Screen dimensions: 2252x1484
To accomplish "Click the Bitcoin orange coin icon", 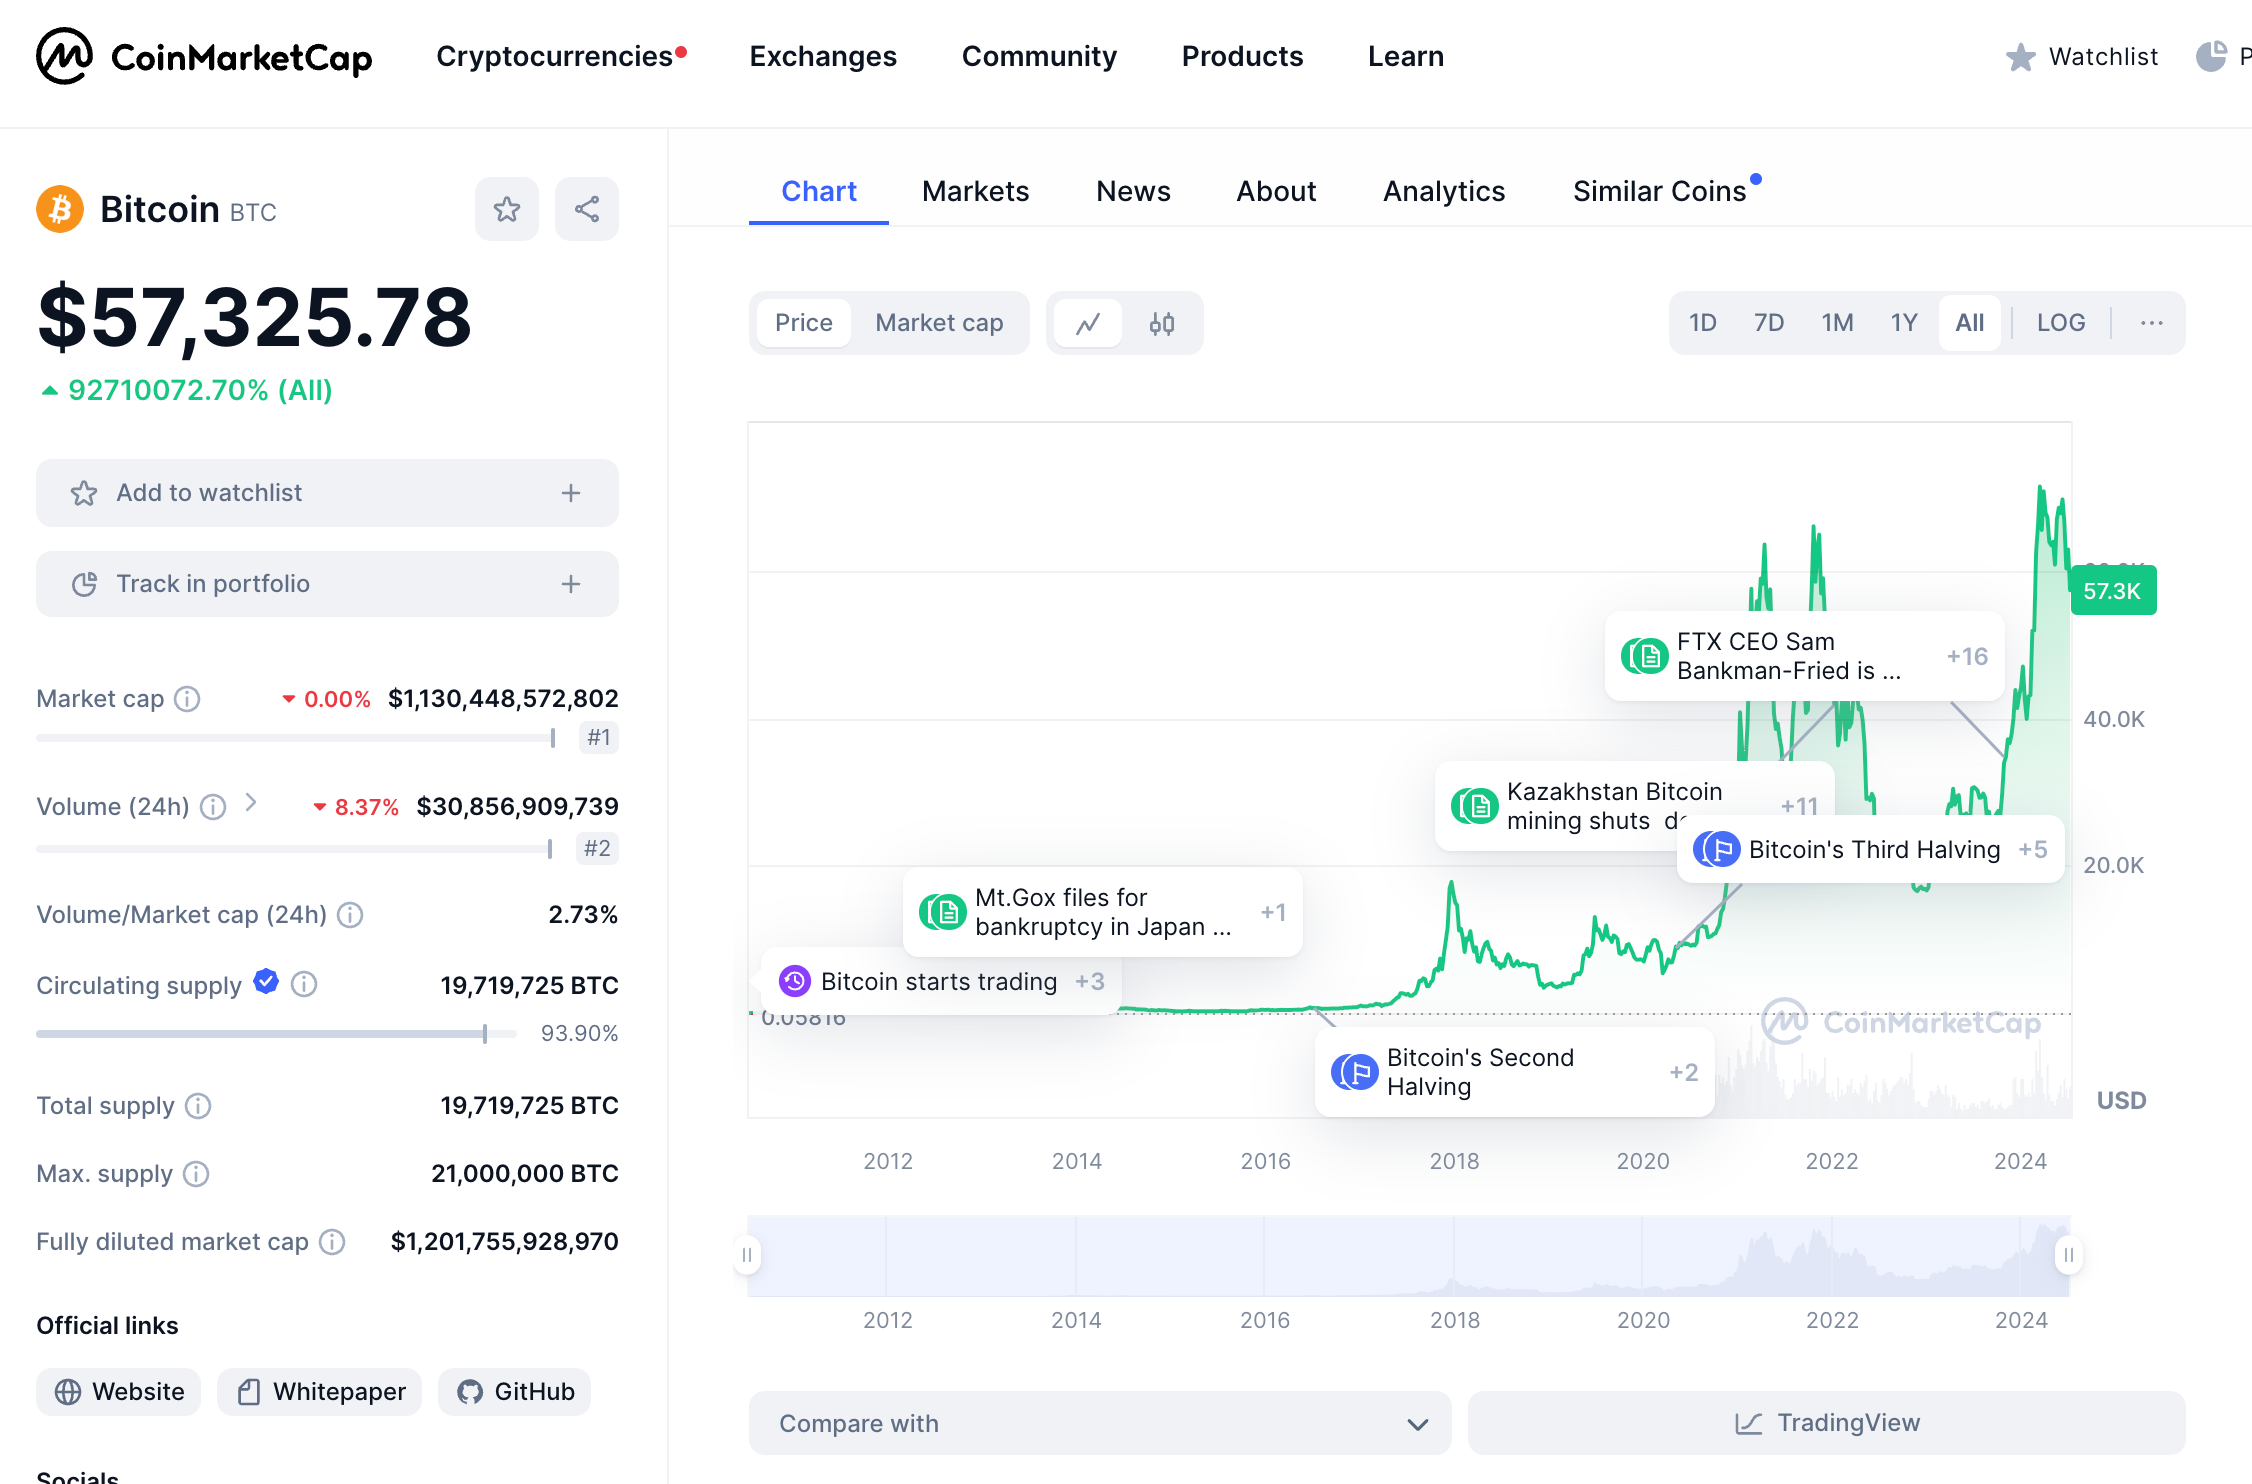I will 60,209.
